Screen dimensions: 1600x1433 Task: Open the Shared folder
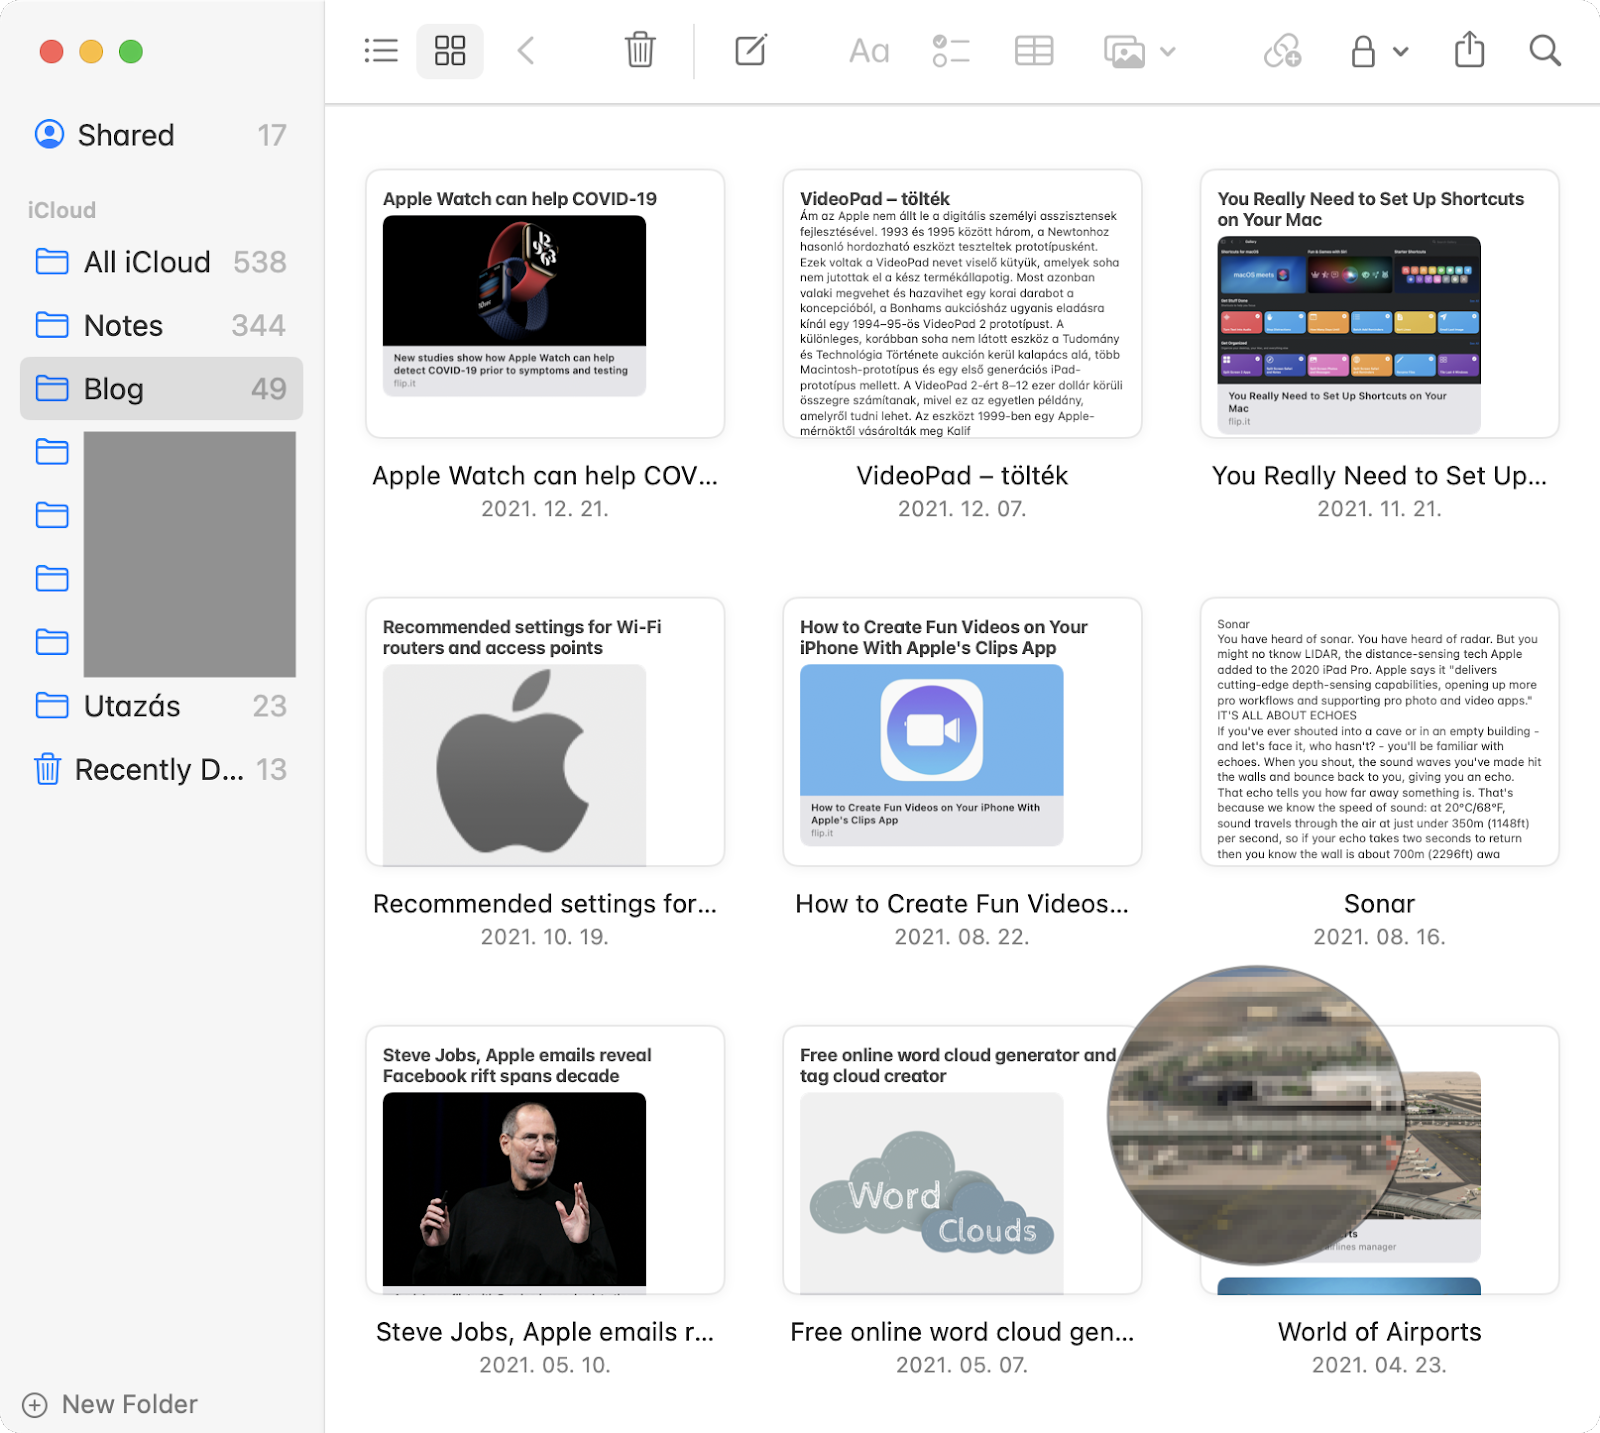click(x=161, y=135)
